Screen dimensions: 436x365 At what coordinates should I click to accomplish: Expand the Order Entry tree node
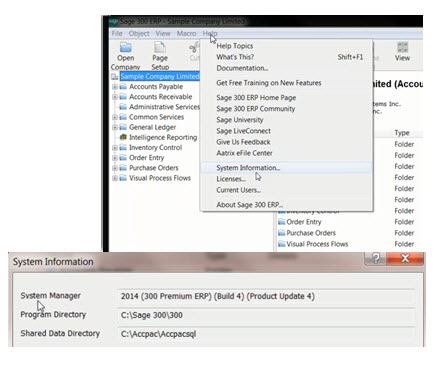(x=115, y=157)
